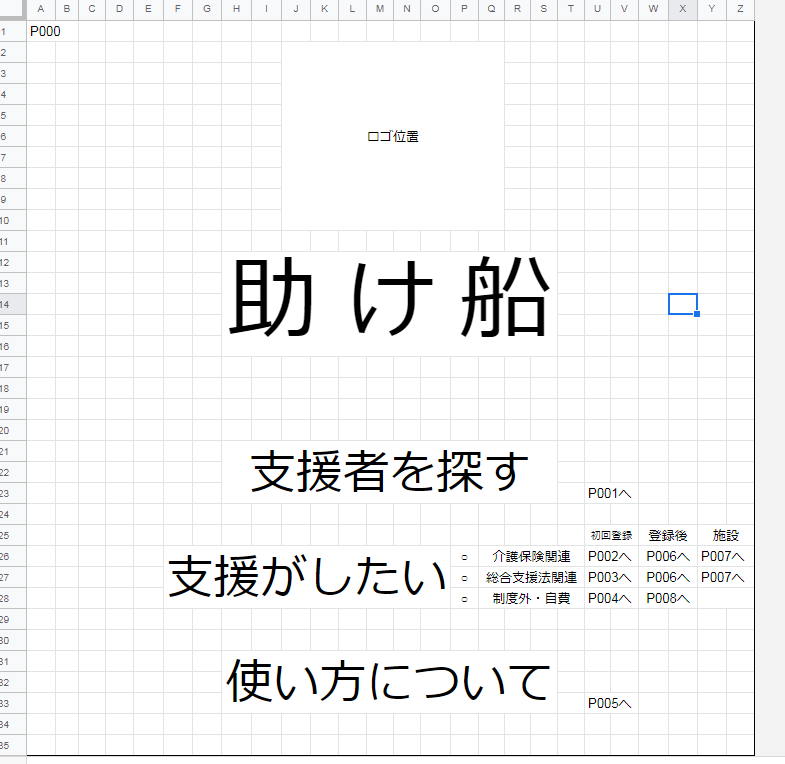
Task: Click the select-all corner box of the sheet
Action: [12, 9]
